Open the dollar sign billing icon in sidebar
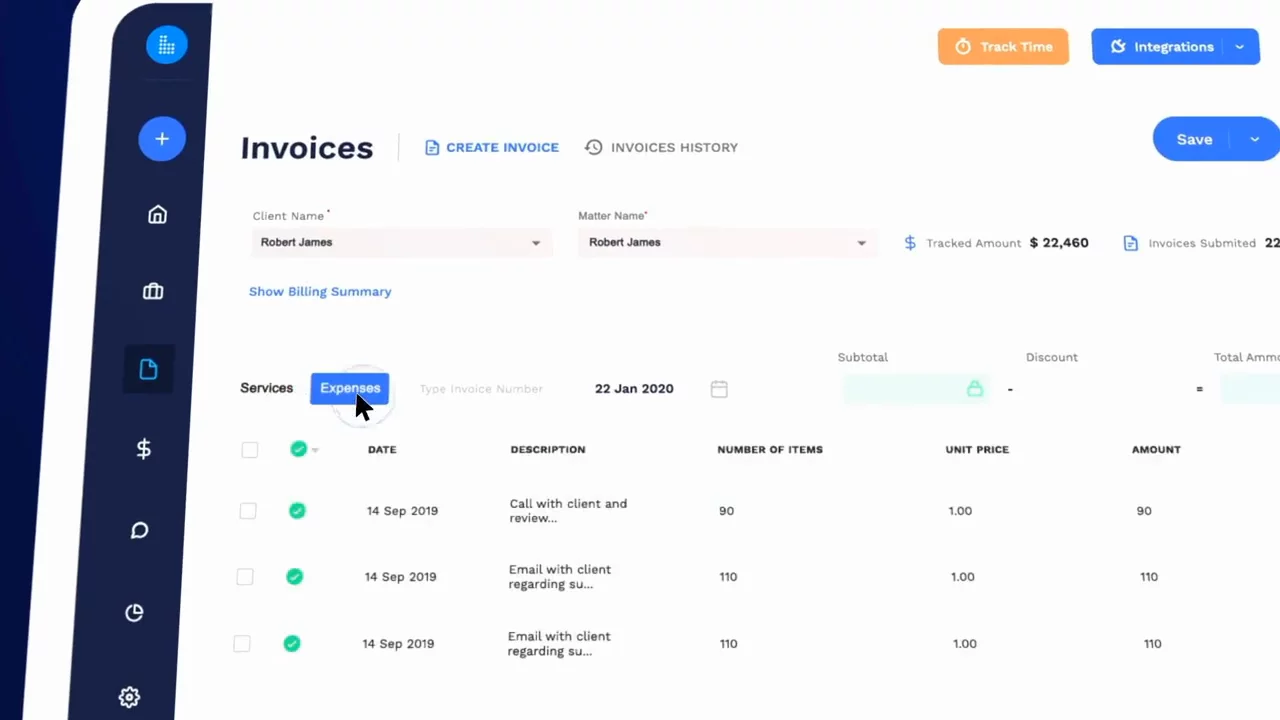 pos(144,449)
